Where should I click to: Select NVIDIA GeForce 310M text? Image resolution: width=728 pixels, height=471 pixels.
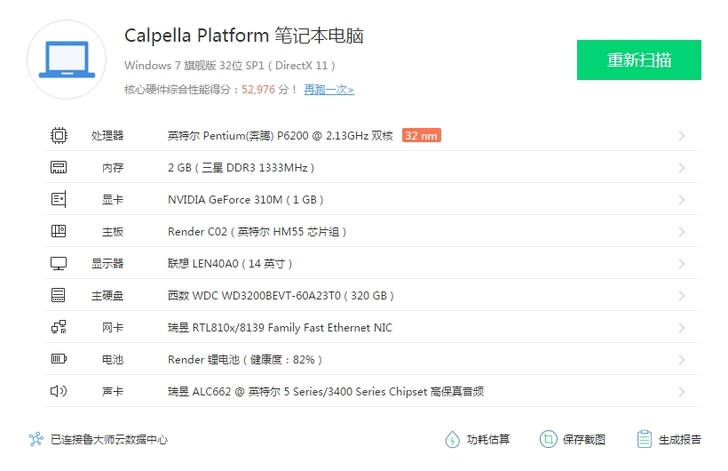click(246, 200)
